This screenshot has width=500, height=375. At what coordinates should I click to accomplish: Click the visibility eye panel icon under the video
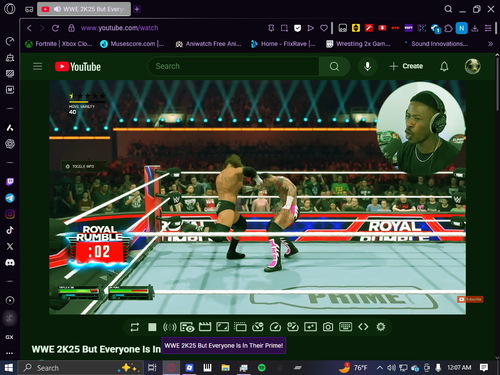tap(187, 327)
